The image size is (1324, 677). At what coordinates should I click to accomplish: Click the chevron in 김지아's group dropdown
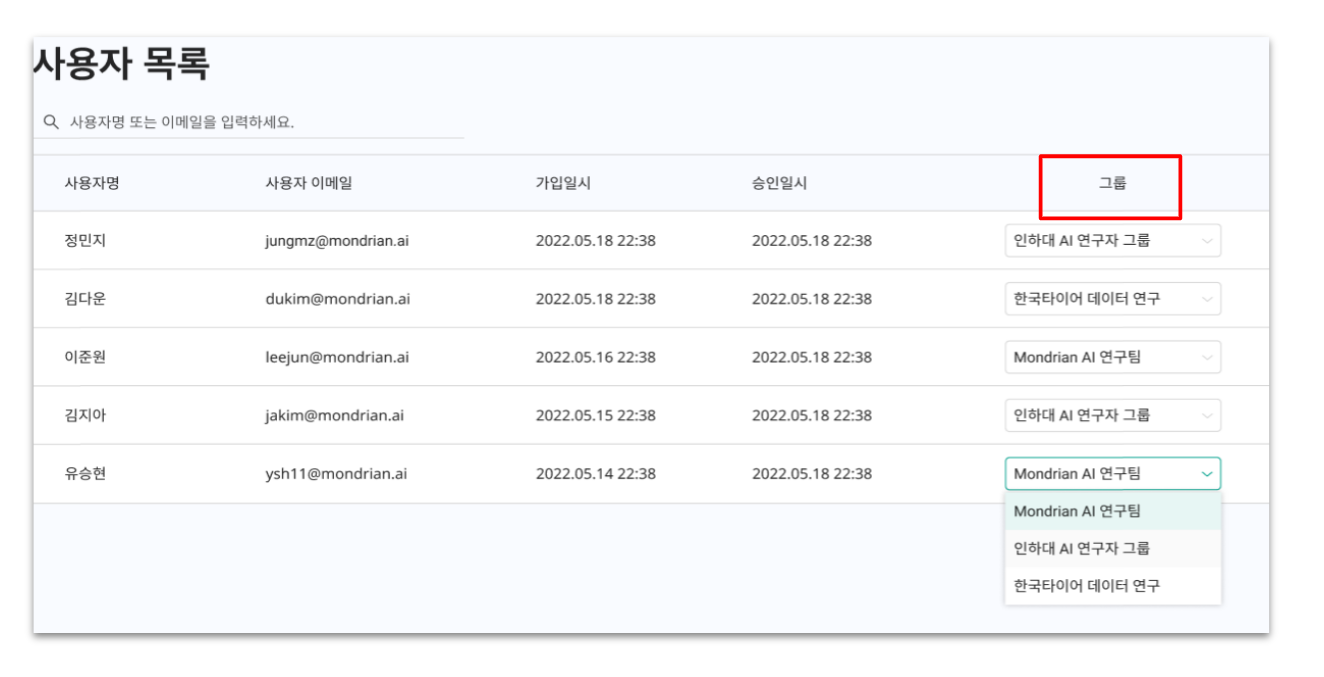(1207, 416)
